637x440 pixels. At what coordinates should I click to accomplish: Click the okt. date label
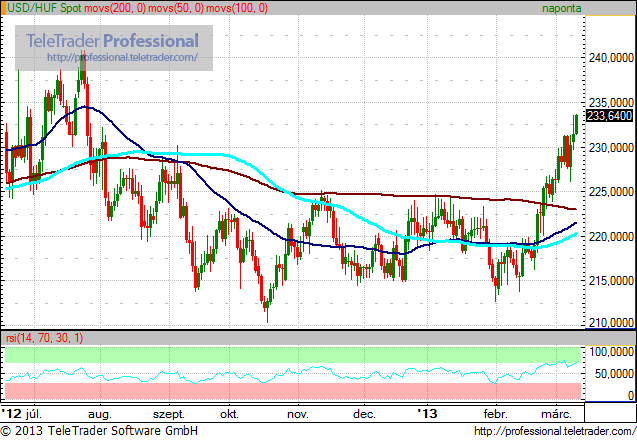click(229, 414)
